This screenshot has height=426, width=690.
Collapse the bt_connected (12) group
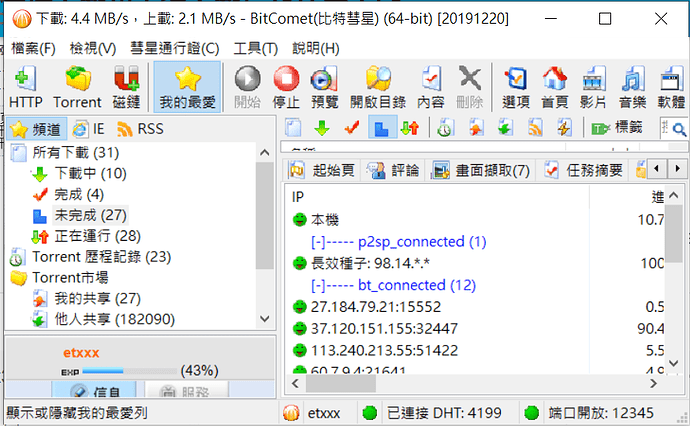click(318, 285)
